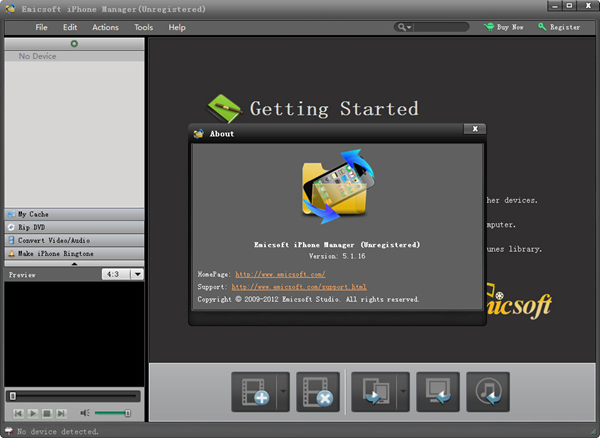Open the emicsoft.com HomePage link
The height and width of the screenshot is (438, 600).
tap(280, 274)
